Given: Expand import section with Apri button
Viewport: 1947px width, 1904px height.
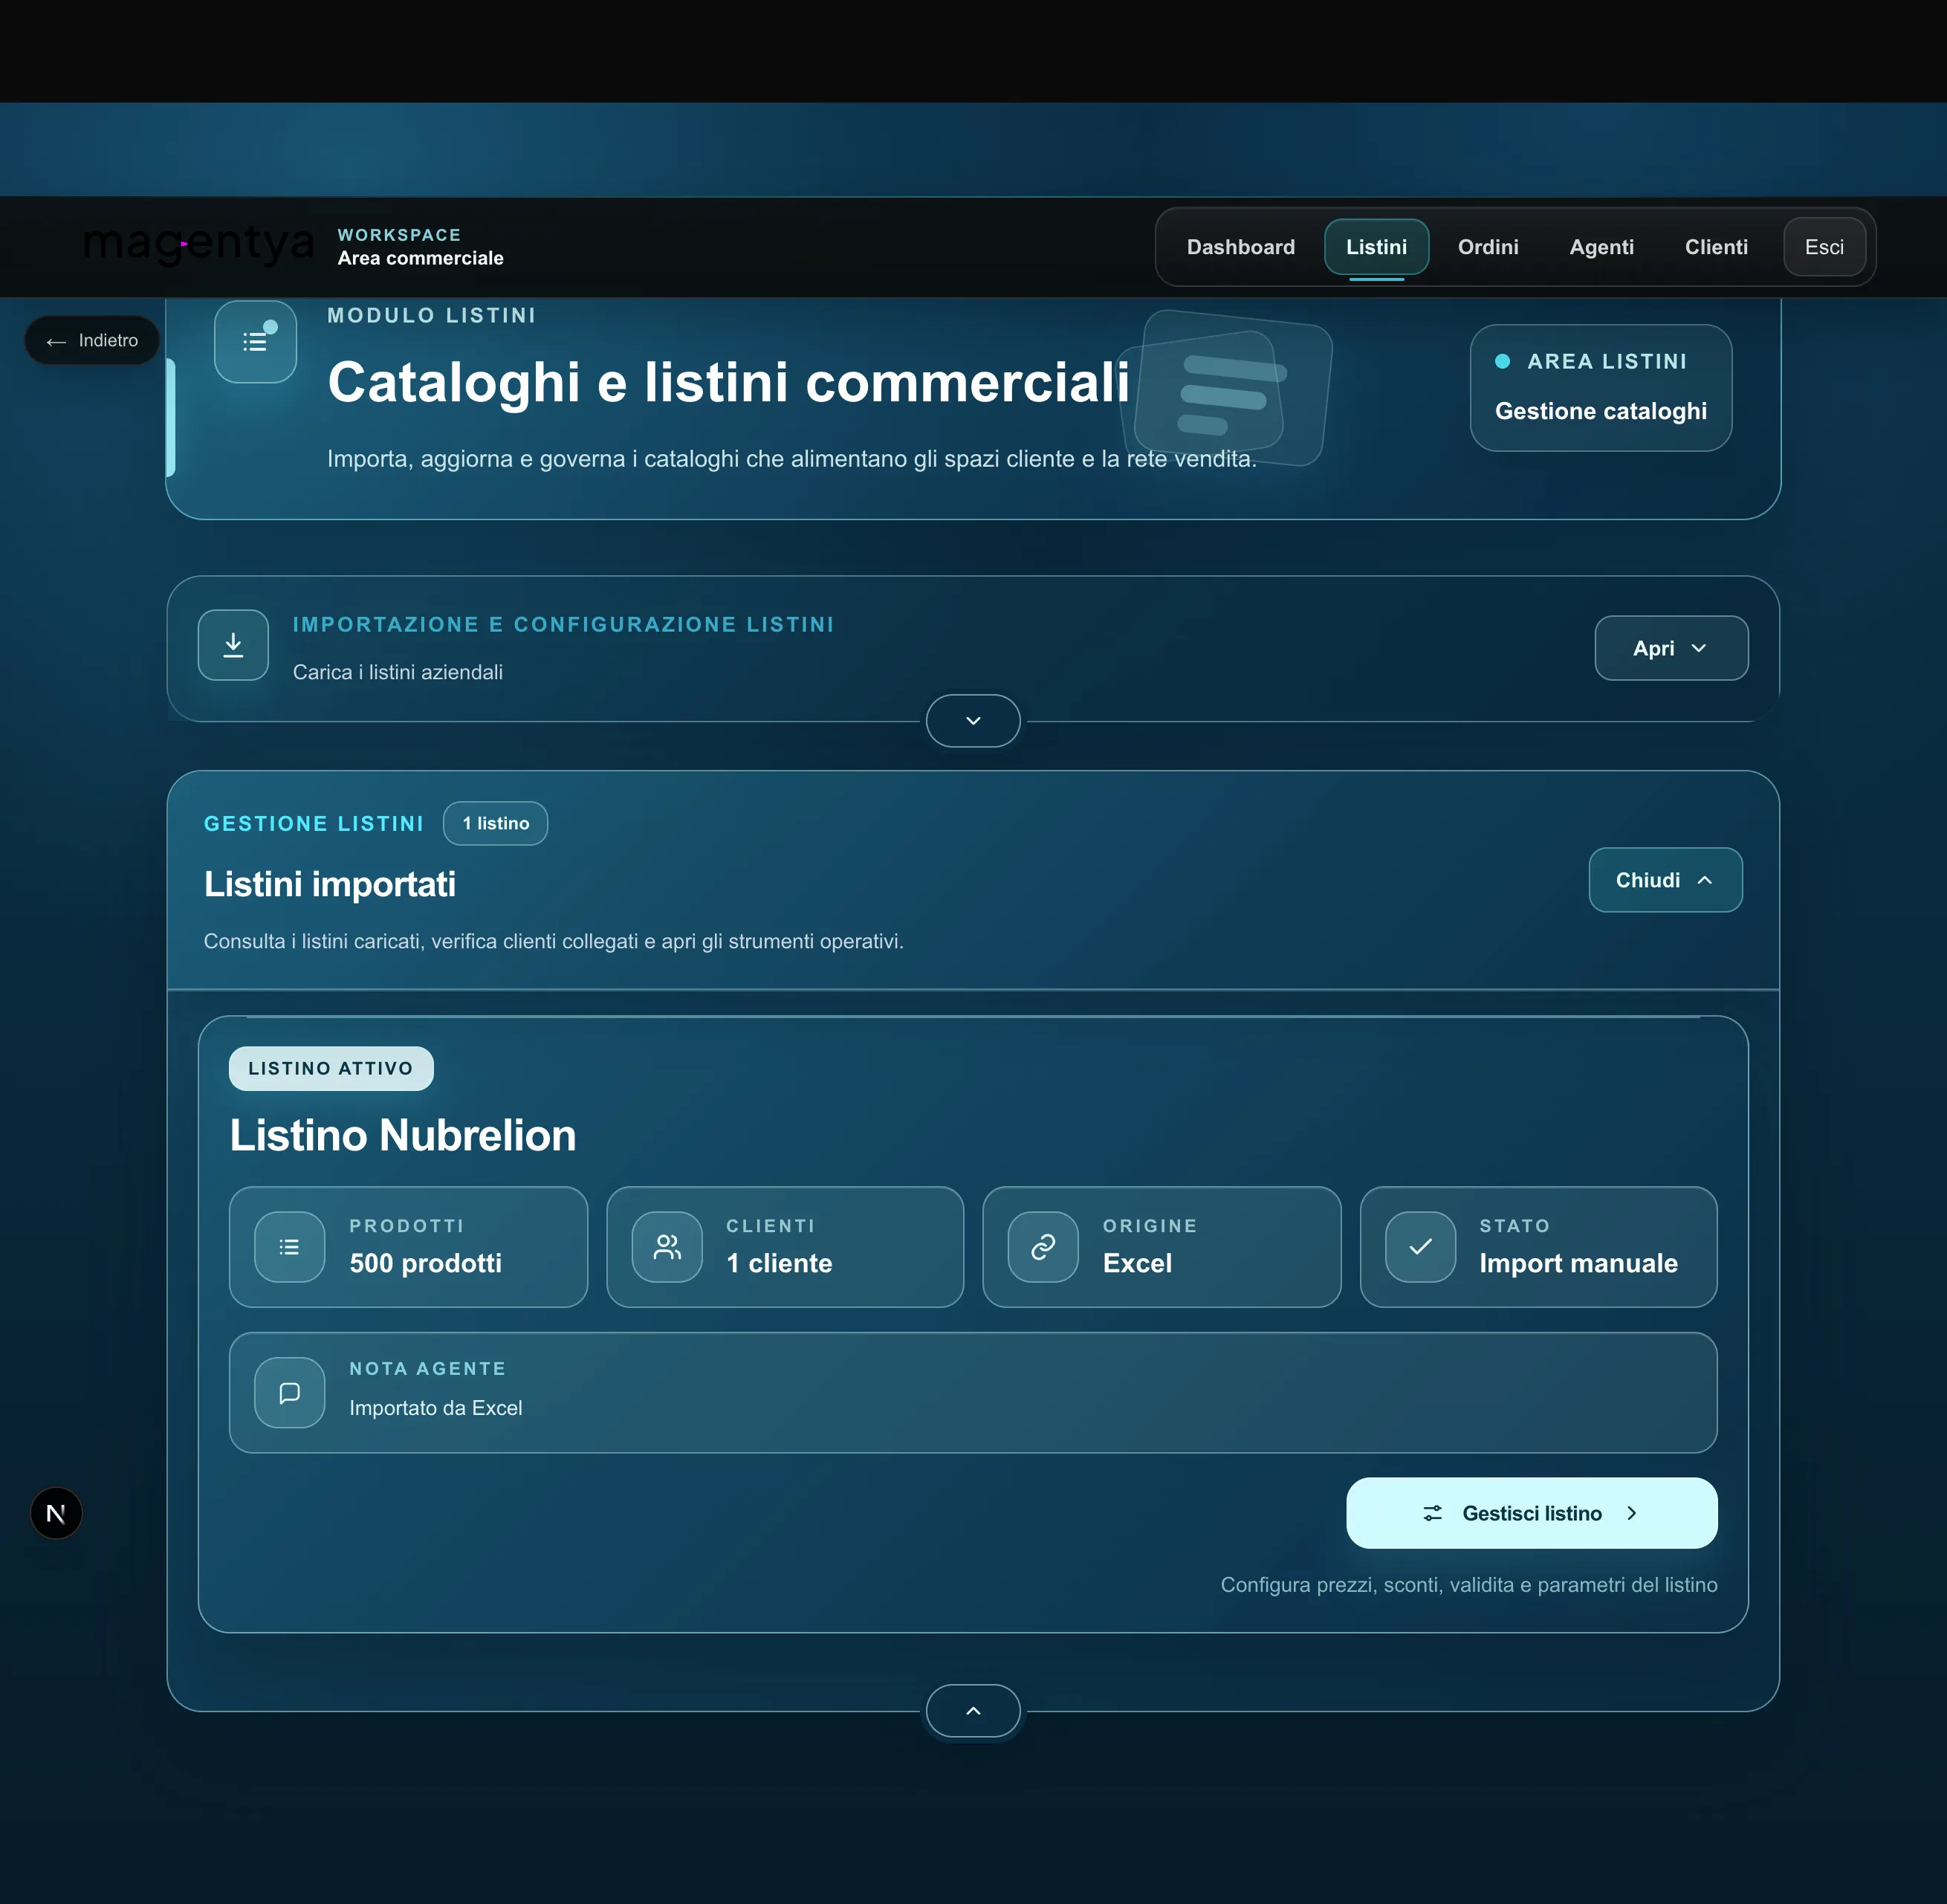Looking at the screenshot, I should click(x=1671, y=648).
